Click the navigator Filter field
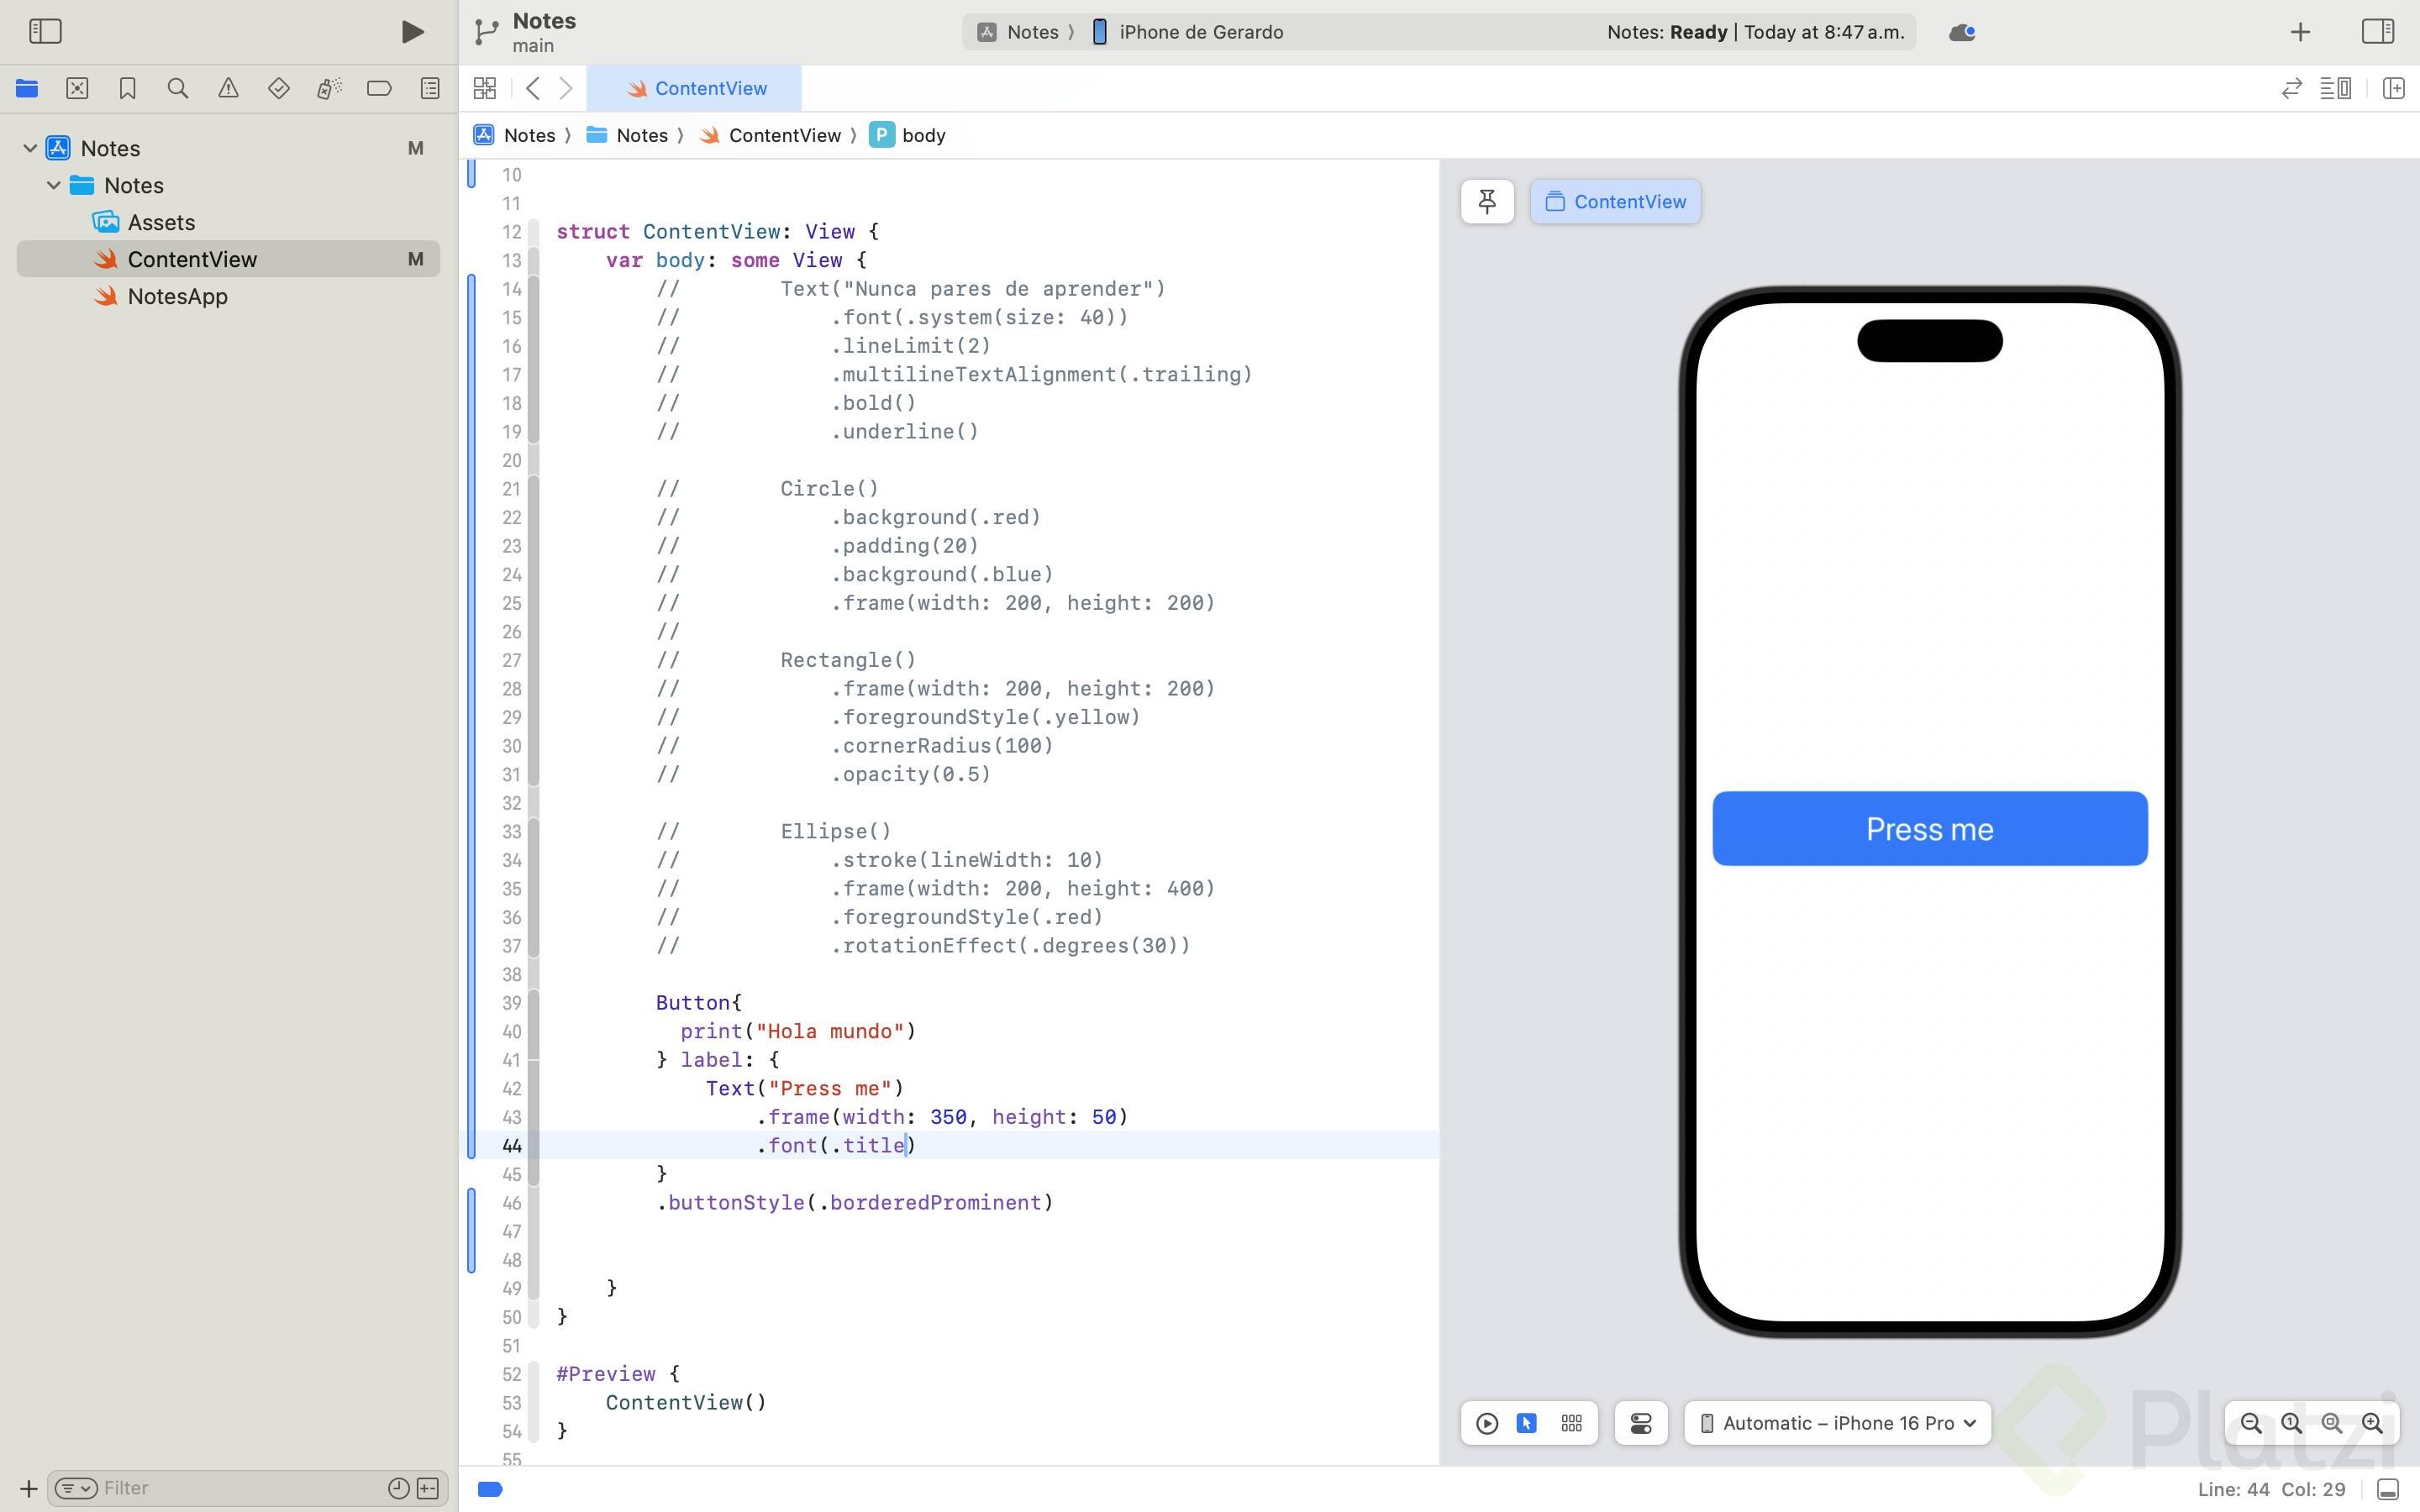 pyautogui.click(x=240, y=1488)
